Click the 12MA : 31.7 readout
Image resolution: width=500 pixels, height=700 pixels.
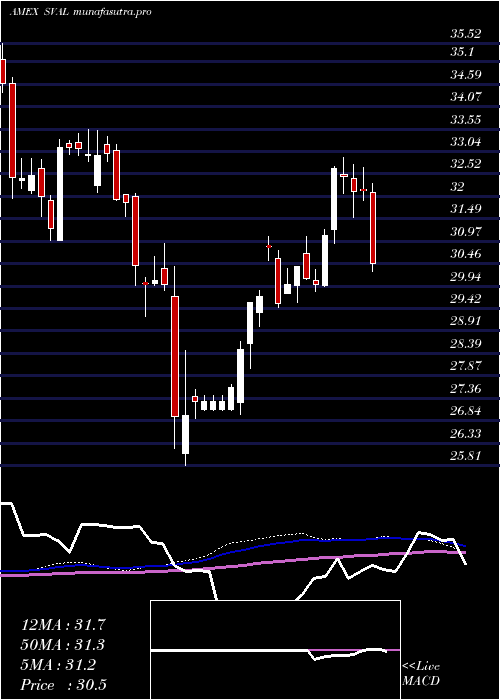pyautogui.click(x=63, y=625)
